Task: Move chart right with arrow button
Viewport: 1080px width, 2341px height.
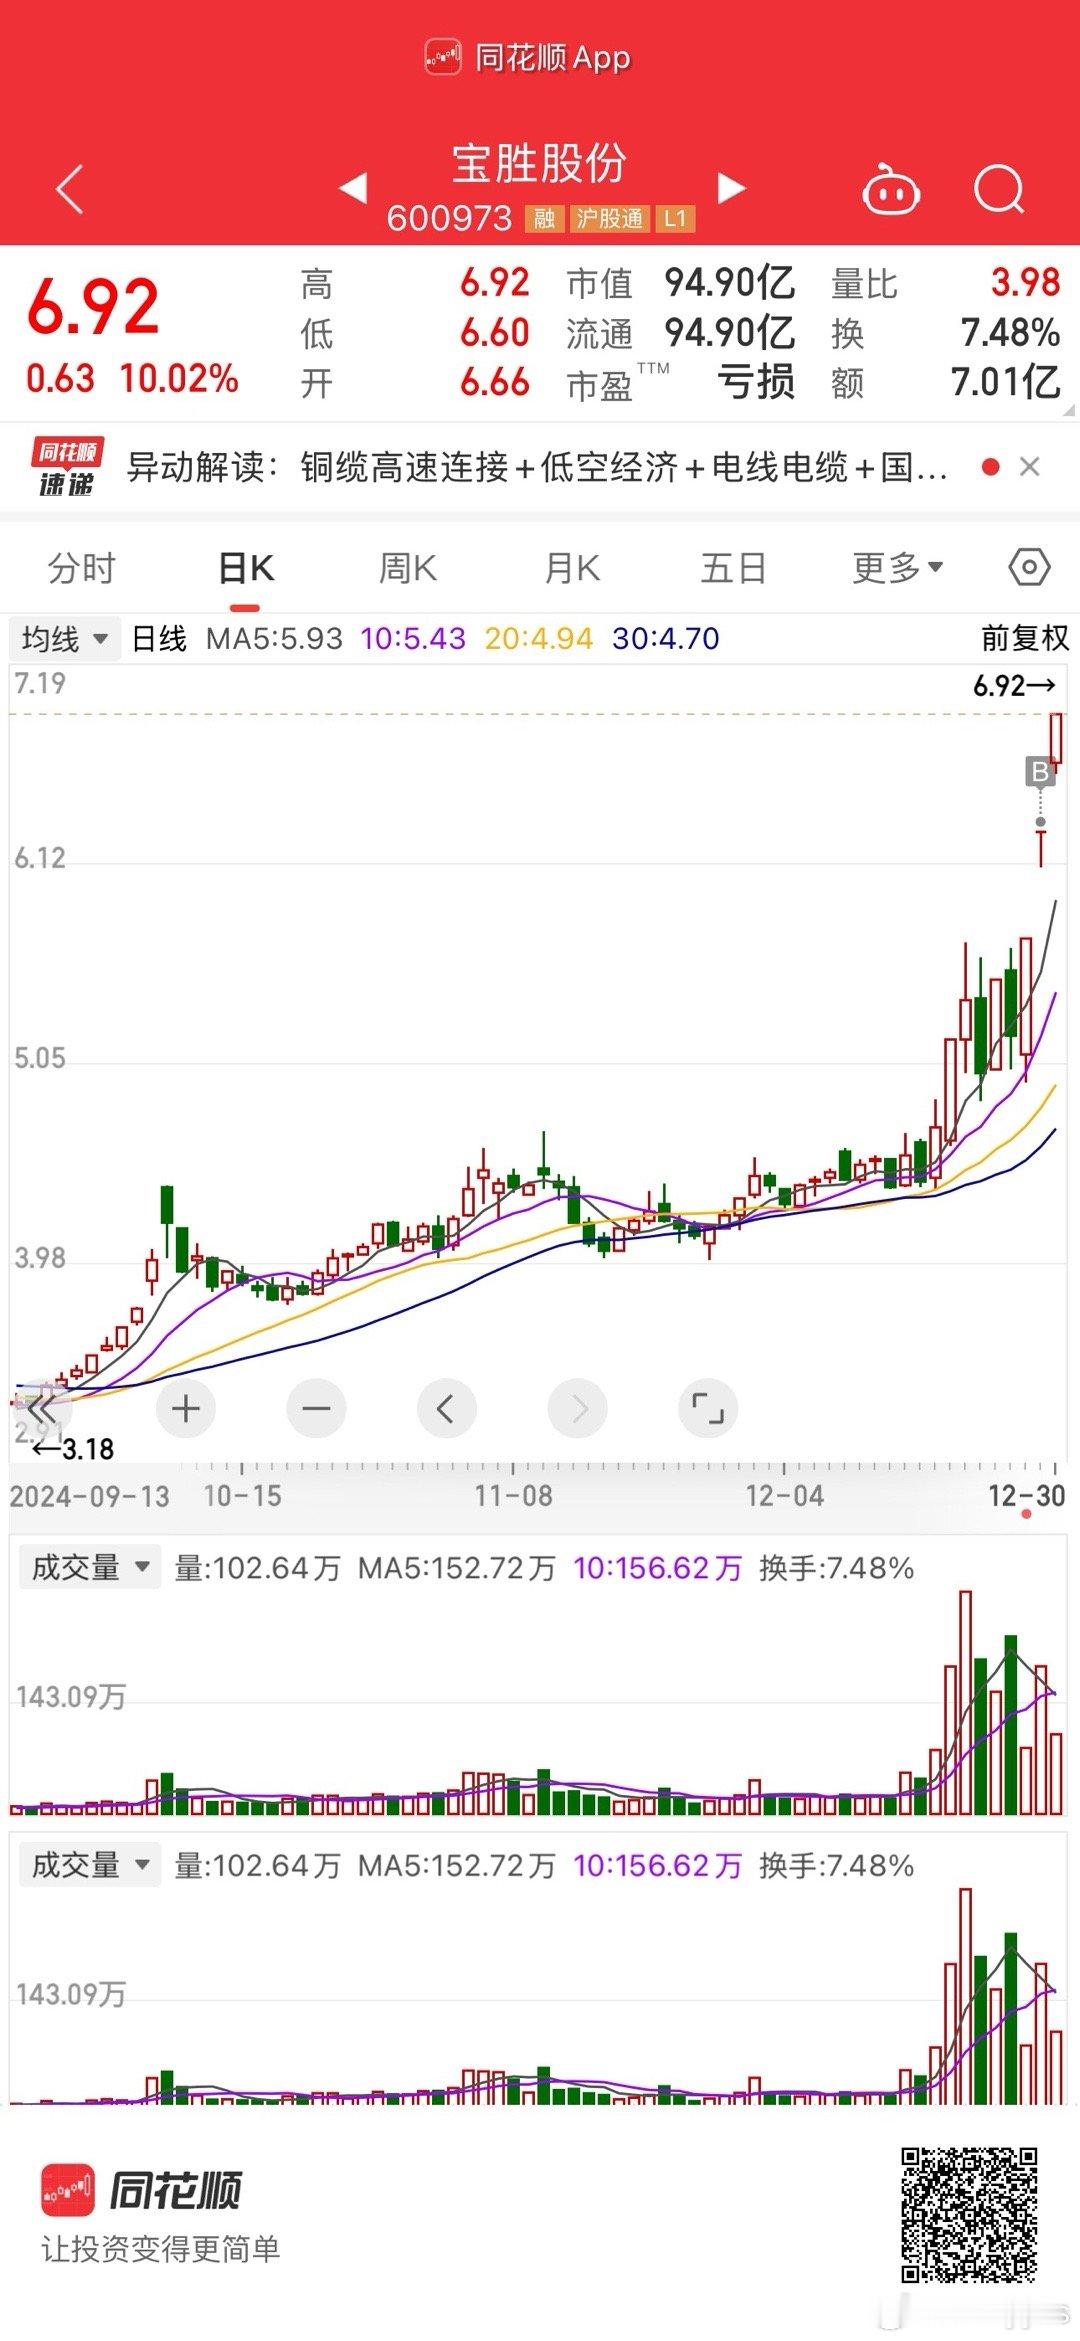Action: (578, 1409)
